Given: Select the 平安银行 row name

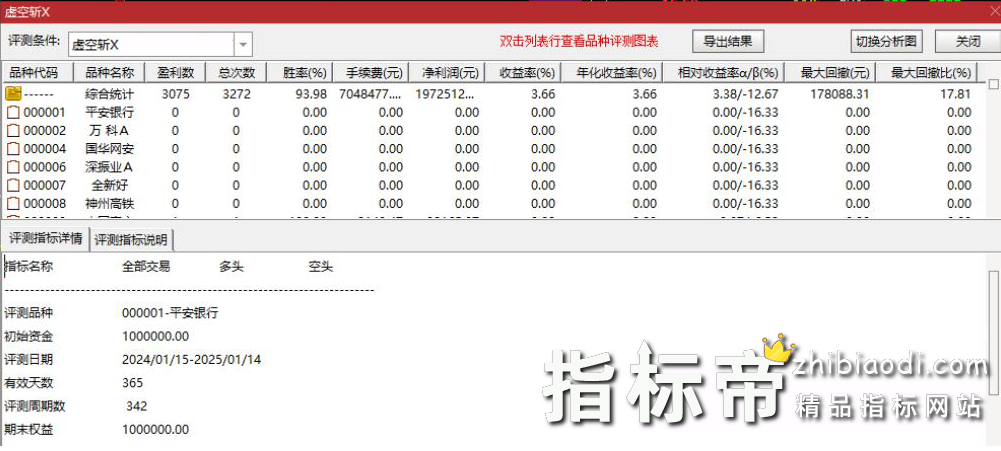Looking at the screenshot, I should [110, 112].
